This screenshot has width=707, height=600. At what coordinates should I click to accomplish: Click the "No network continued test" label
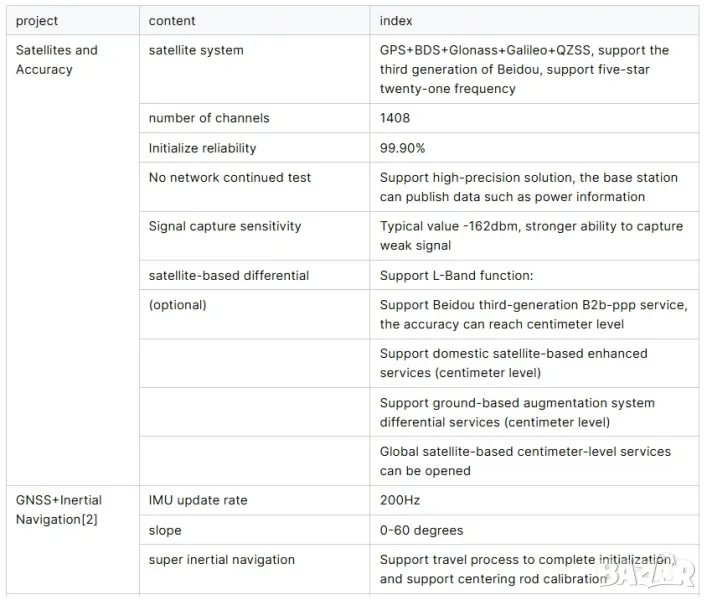[230, 178]
